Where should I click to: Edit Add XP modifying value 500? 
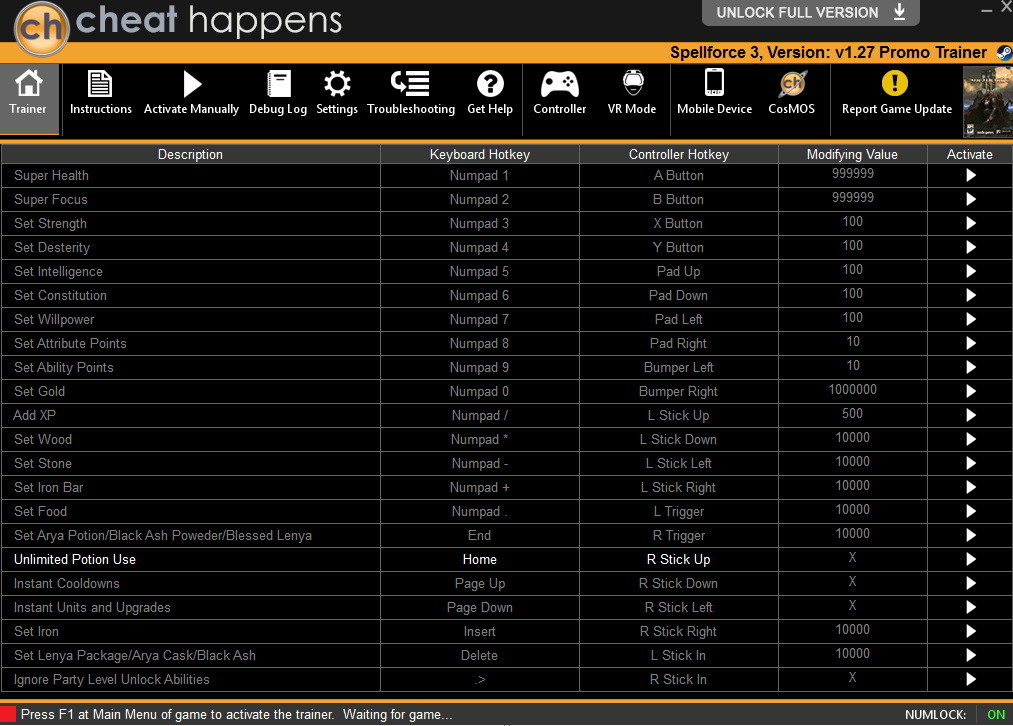853,413
